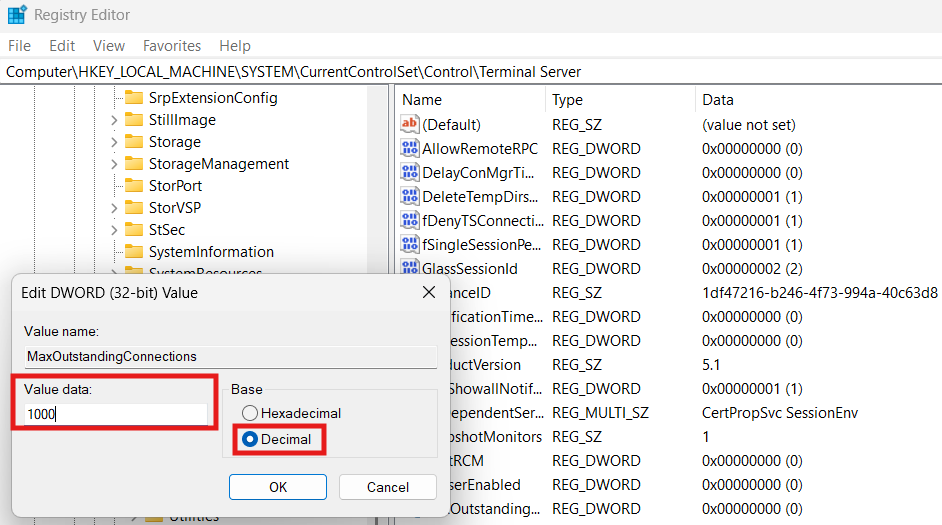Screen dimensions: 942x525
Task: Click the registry path address bar
Action: [x=470, y=72]
